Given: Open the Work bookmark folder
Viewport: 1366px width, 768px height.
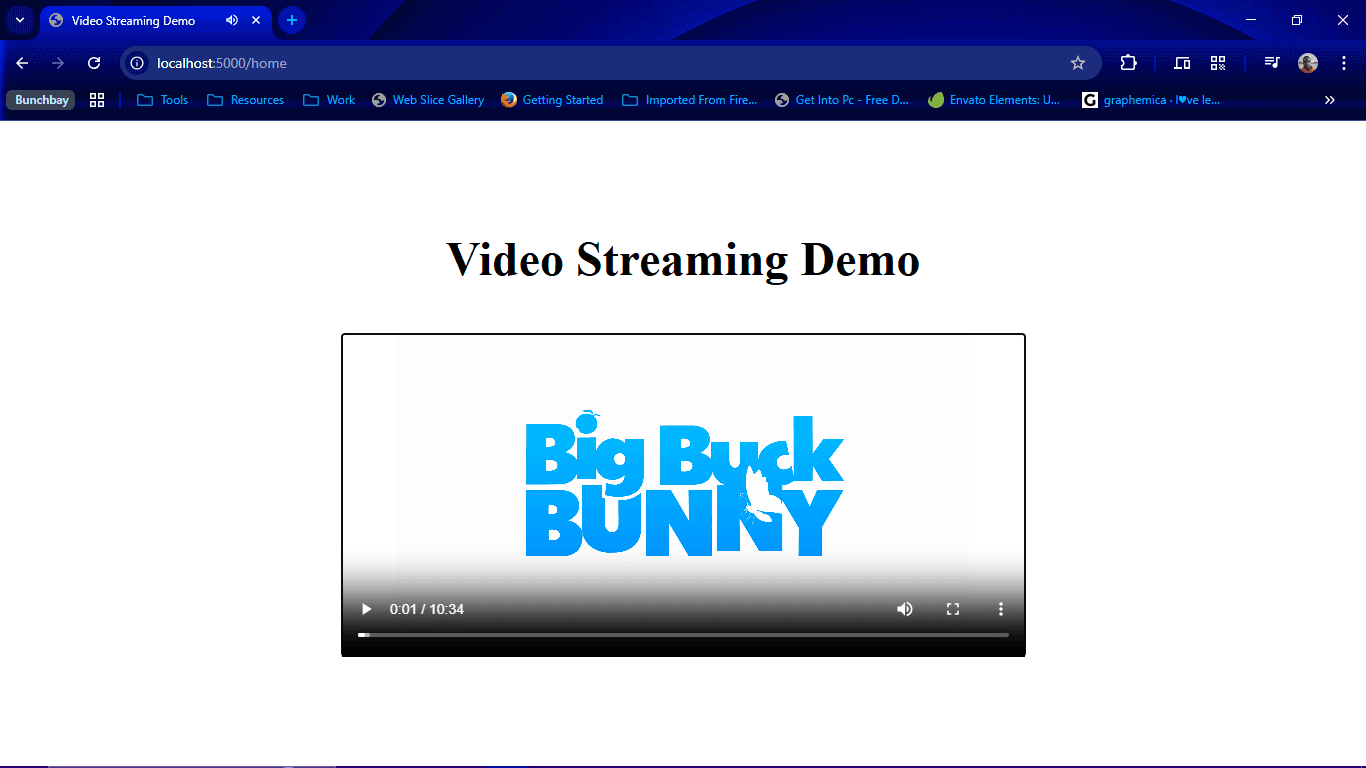Looking at the screenshot, I should click(329, 100).
